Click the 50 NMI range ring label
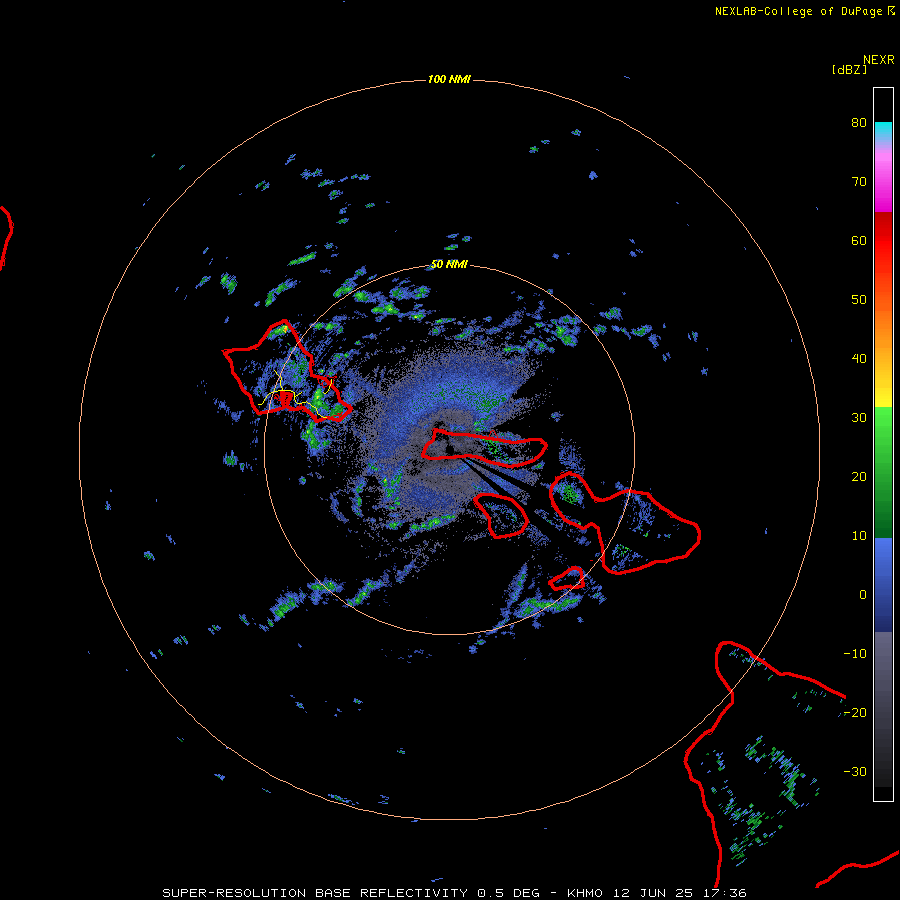The width and height of the screenshot is (900, 900). pos(449,265)
